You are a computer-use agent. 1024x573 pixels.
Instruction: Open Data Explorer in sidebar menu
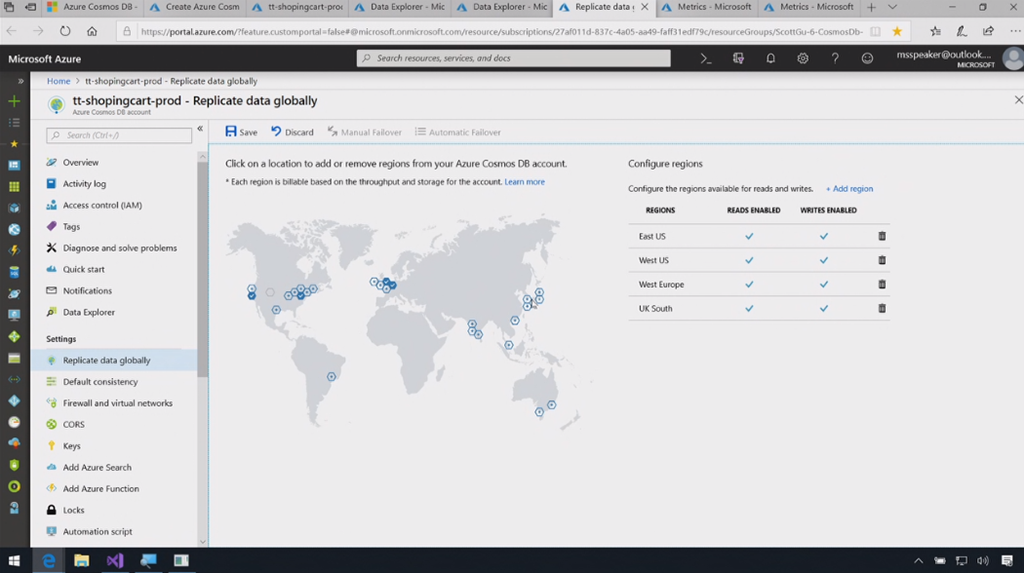tap(89, 312)
